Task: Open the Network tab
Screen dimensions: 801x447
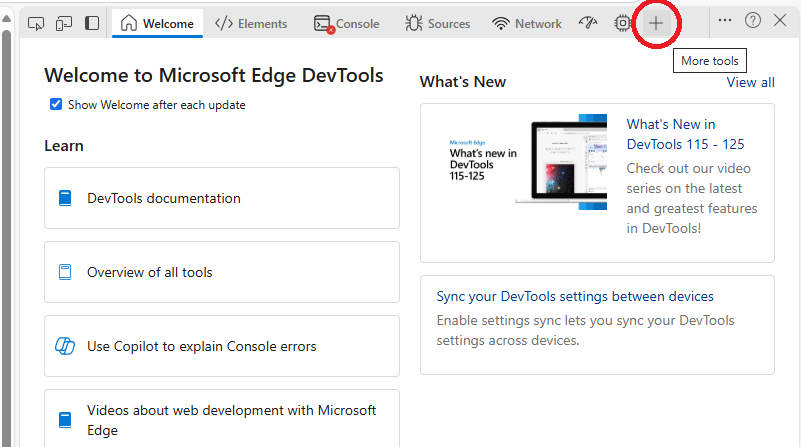Action: (x=526, y=23)
